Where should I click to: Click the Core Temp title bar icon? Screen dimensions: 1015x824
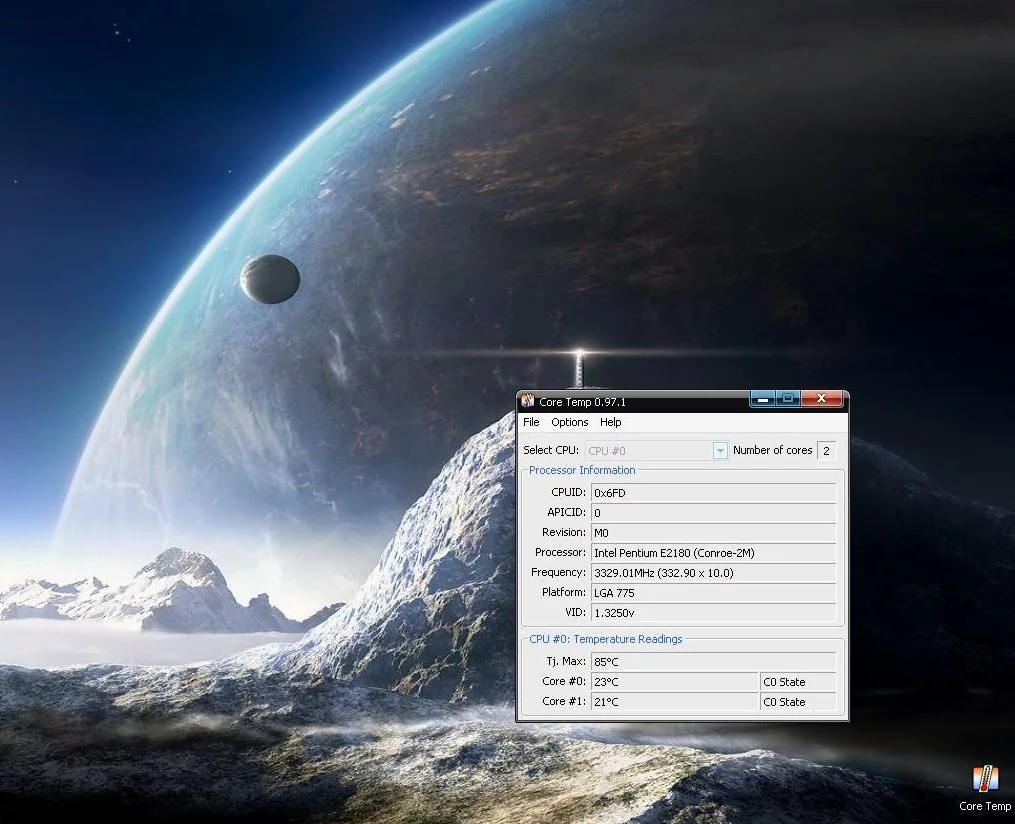pyautogui.click(x=528, y=401)
